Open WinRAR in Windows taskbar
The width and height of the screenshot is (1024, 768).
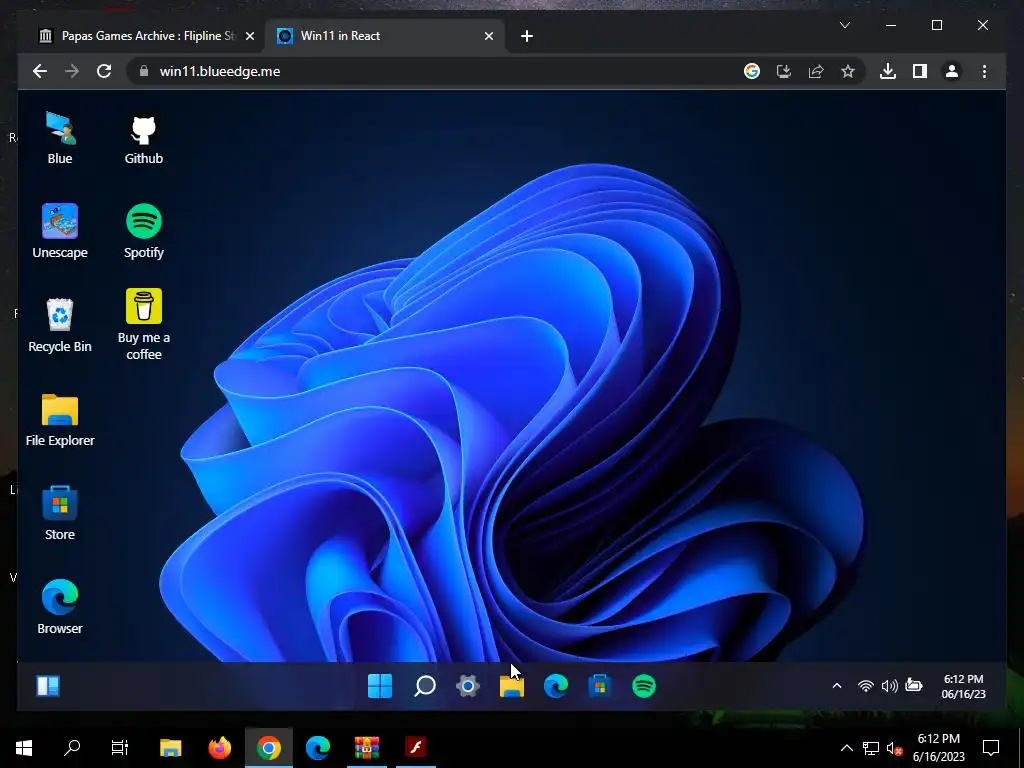coord(366,748)
